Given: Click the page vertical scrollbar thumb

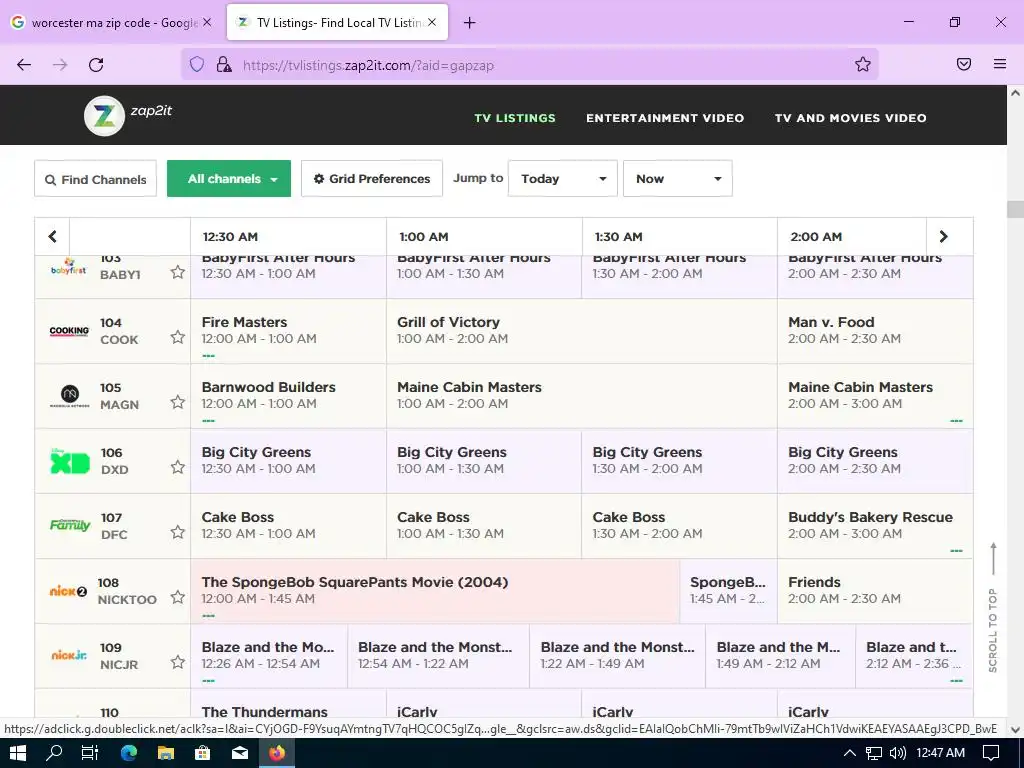Looking at the screenshot, I should [x=1015, y=210].
